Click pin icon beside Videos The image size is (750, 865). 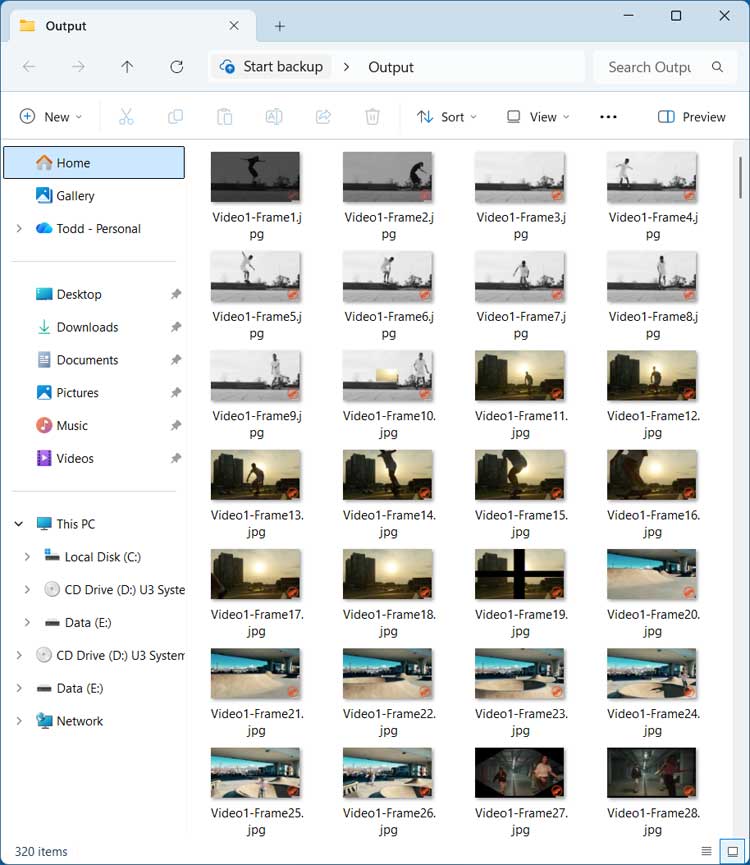pyautogui.click(x=176, y=458)
